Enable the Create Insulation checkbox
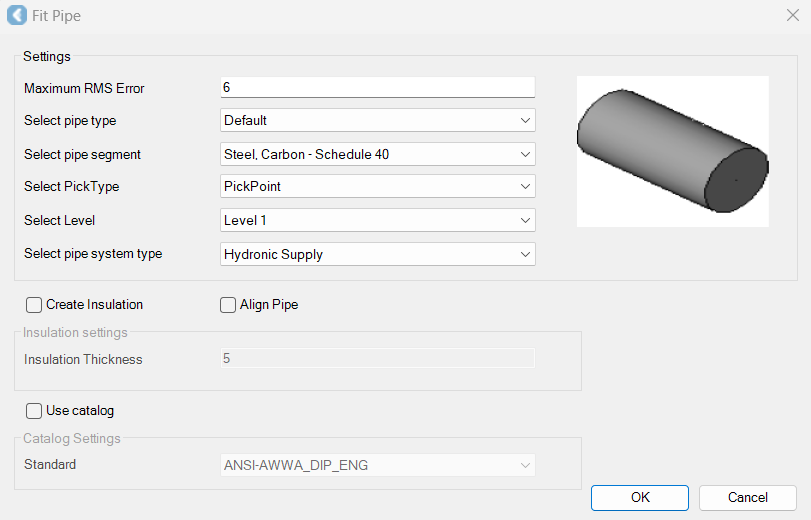 tap(34, 305)
